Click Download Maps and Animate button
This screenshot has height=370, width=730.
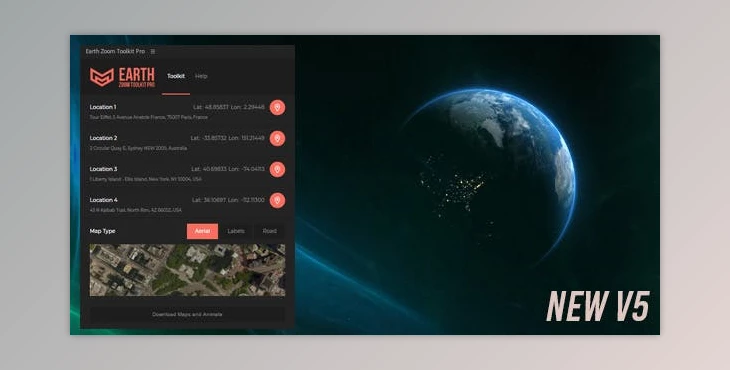(187, 315)
